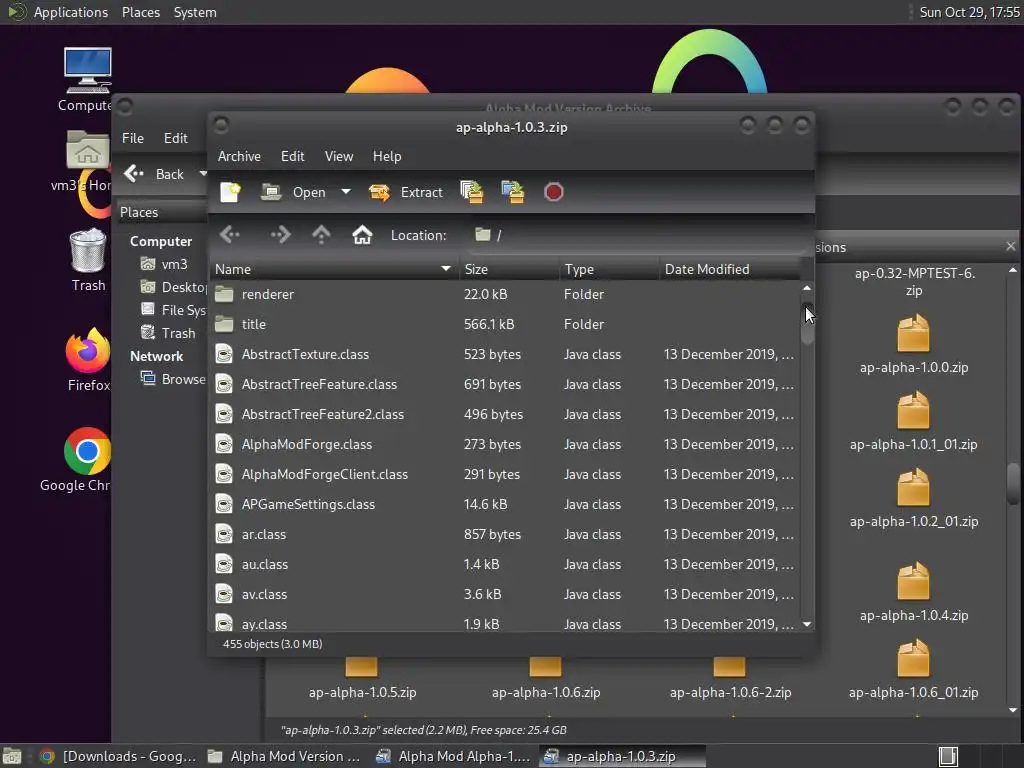Viewport: 1024px width, 768px height.
Task: Click the archive list scroll down arrow
Action: 807,624
